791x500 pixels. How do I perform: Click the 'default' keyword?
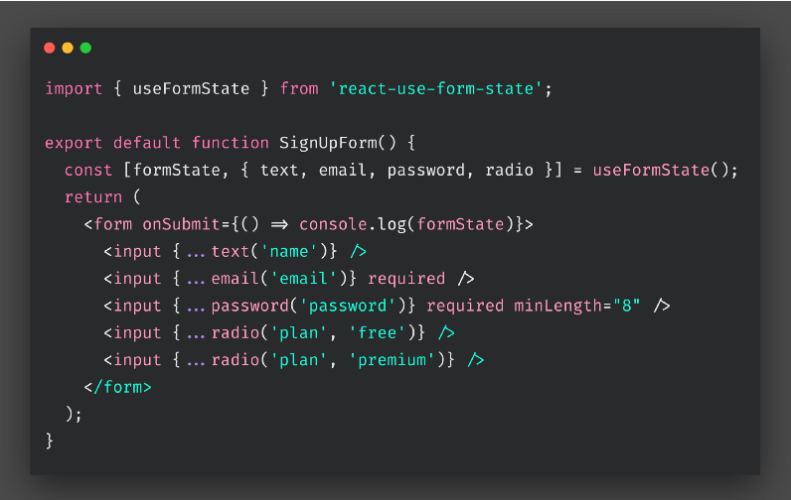click(x=147, y=143)
